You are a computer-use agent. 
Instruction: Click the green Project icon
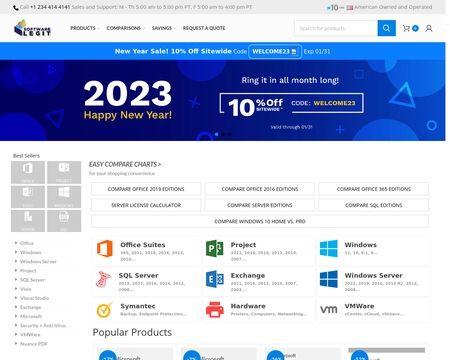(x=215, y=248)
